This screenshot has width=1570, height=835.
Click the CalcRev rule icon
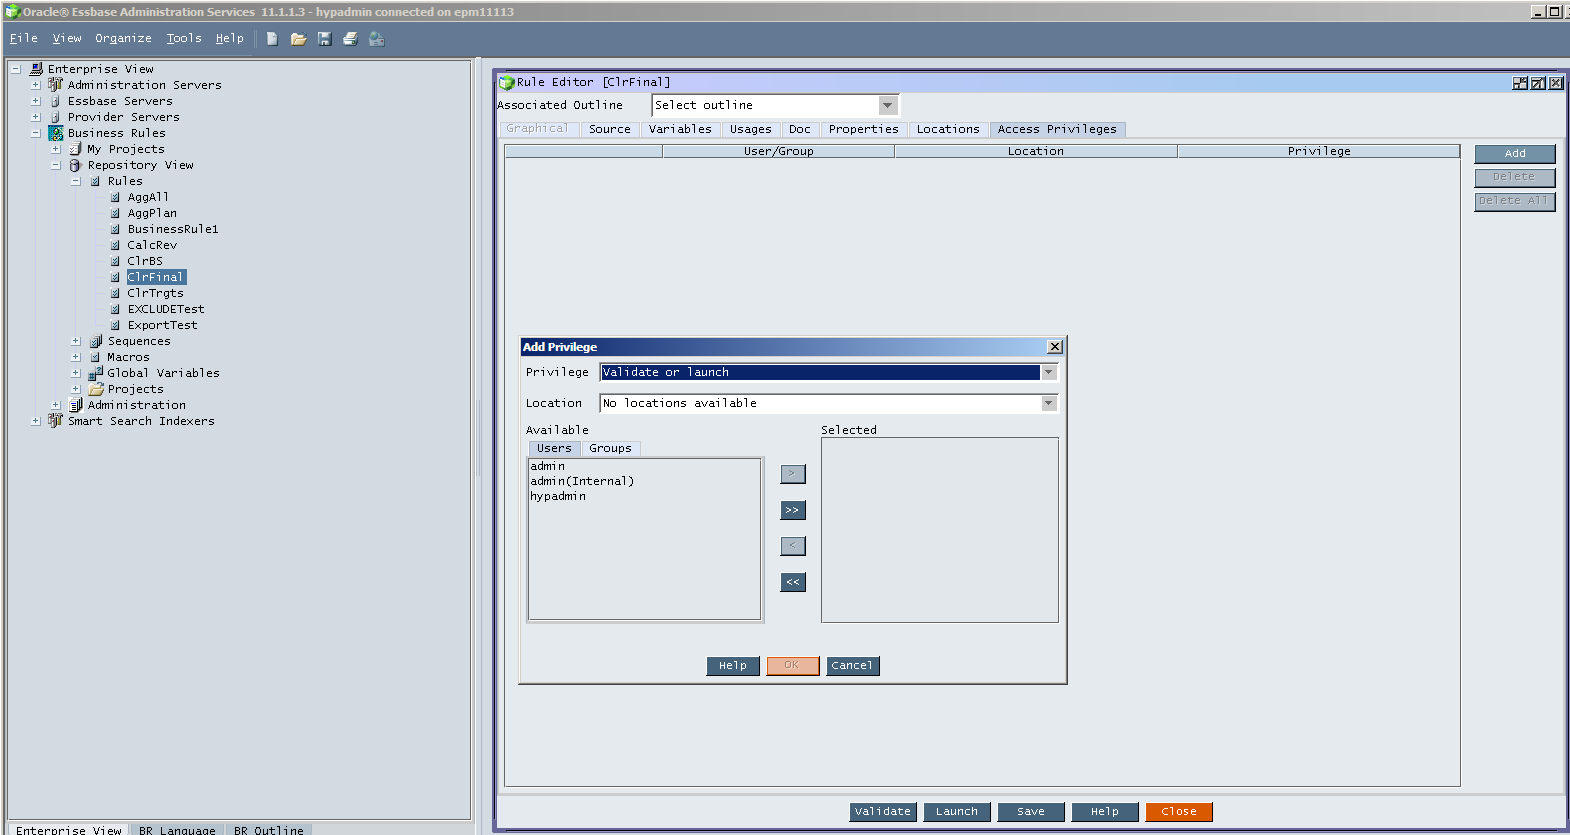(x=115, y=245)
